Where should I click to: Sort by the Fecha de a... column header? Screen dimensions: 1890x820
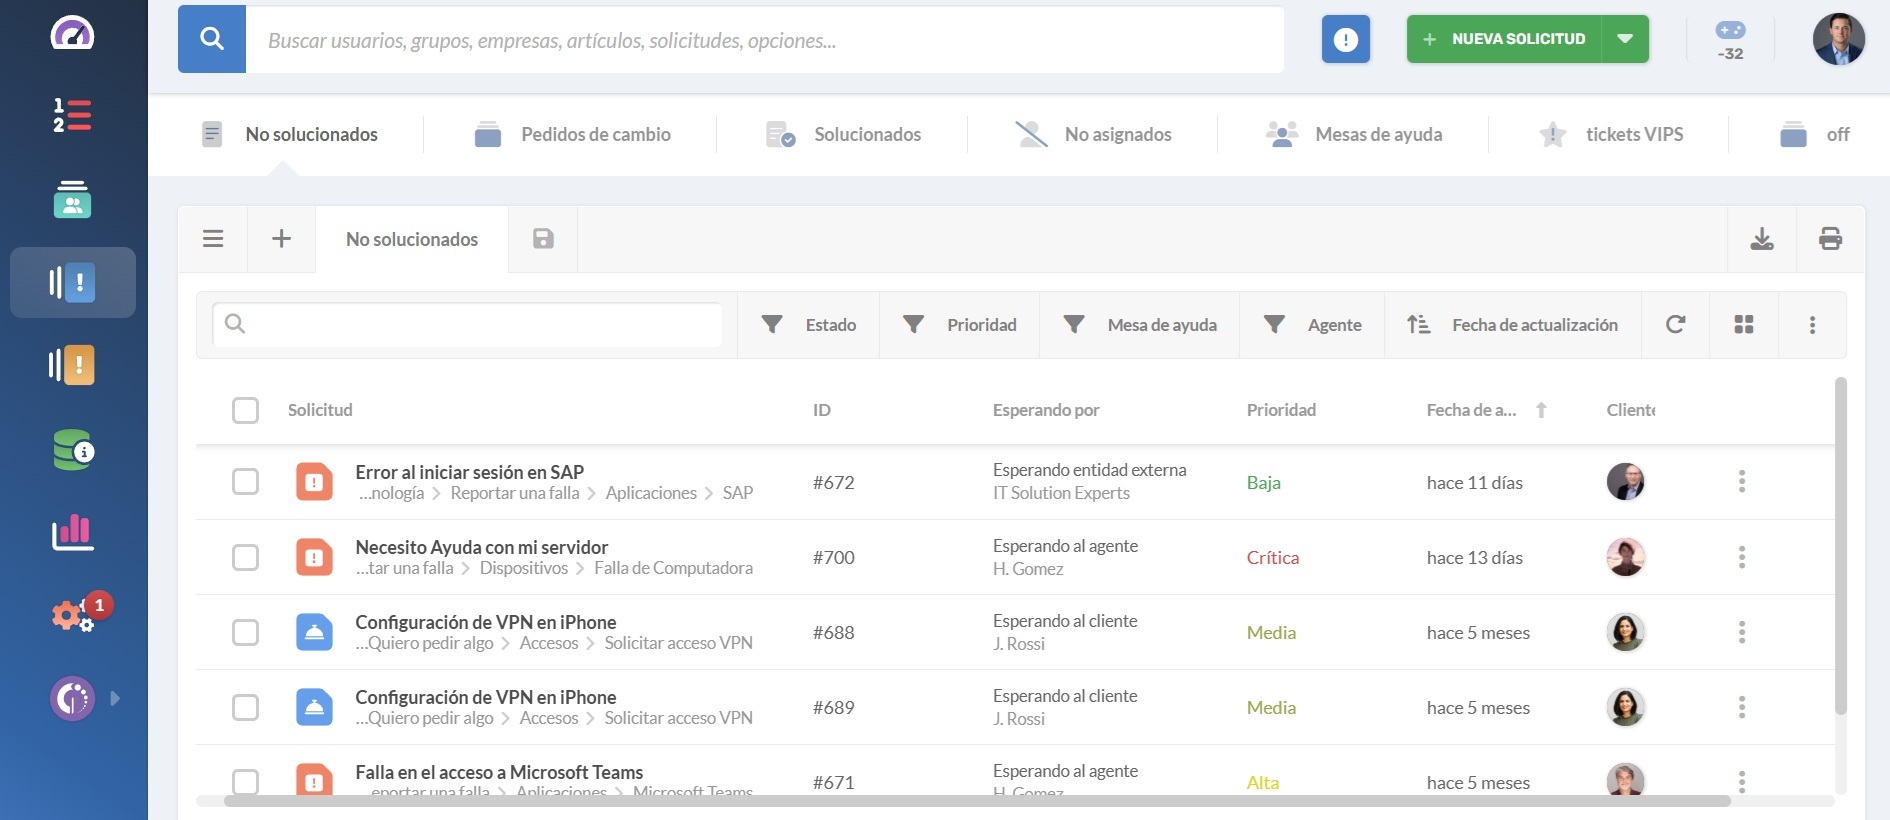(1486, 410)
